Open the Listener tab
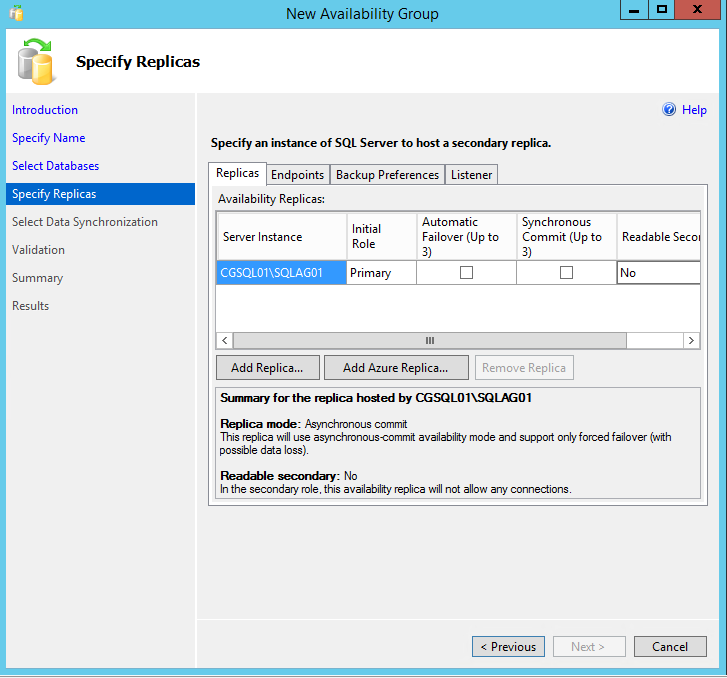 [471, 175]
